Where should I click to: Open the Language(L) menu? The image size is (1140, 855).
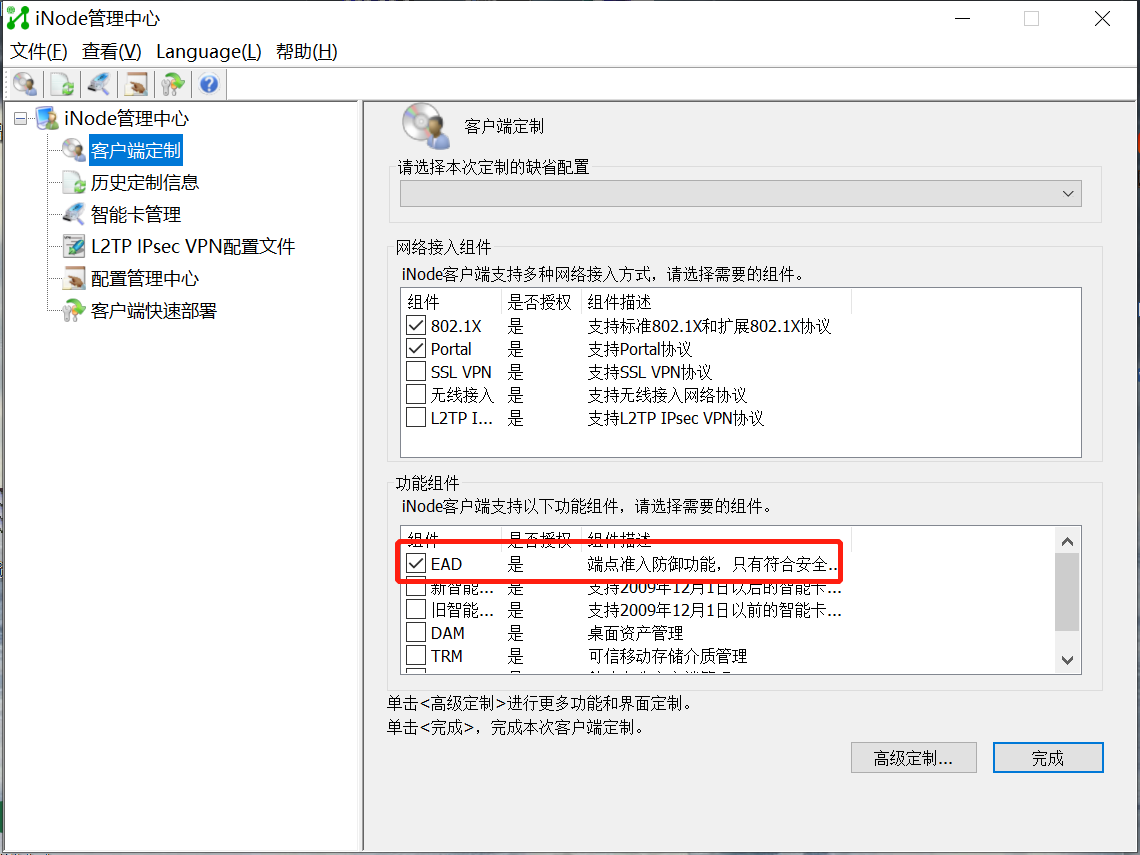pyautogui.click(x=209, y=52)
